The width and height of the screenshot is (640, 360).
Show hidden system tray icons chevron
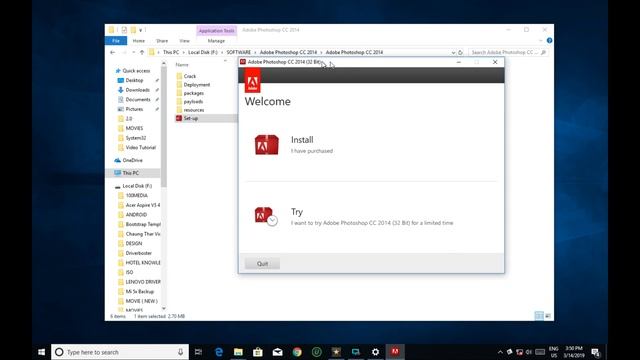click(500, 352)
